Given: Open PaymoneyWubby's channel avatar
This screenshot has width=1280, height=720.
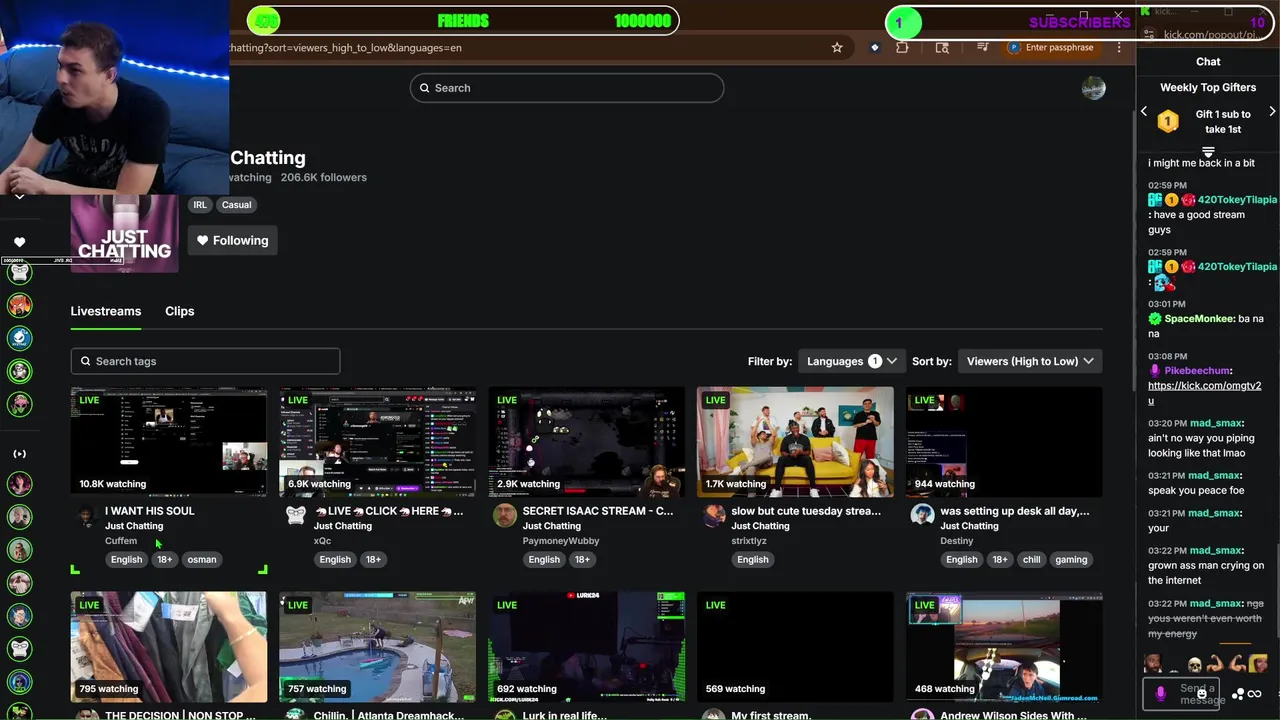Looking at the screenshot, I should tap(505, 516).
